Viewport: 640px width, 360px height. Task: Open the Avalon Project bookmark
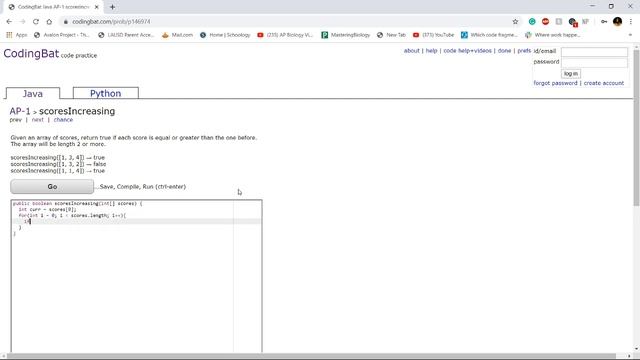62,35
